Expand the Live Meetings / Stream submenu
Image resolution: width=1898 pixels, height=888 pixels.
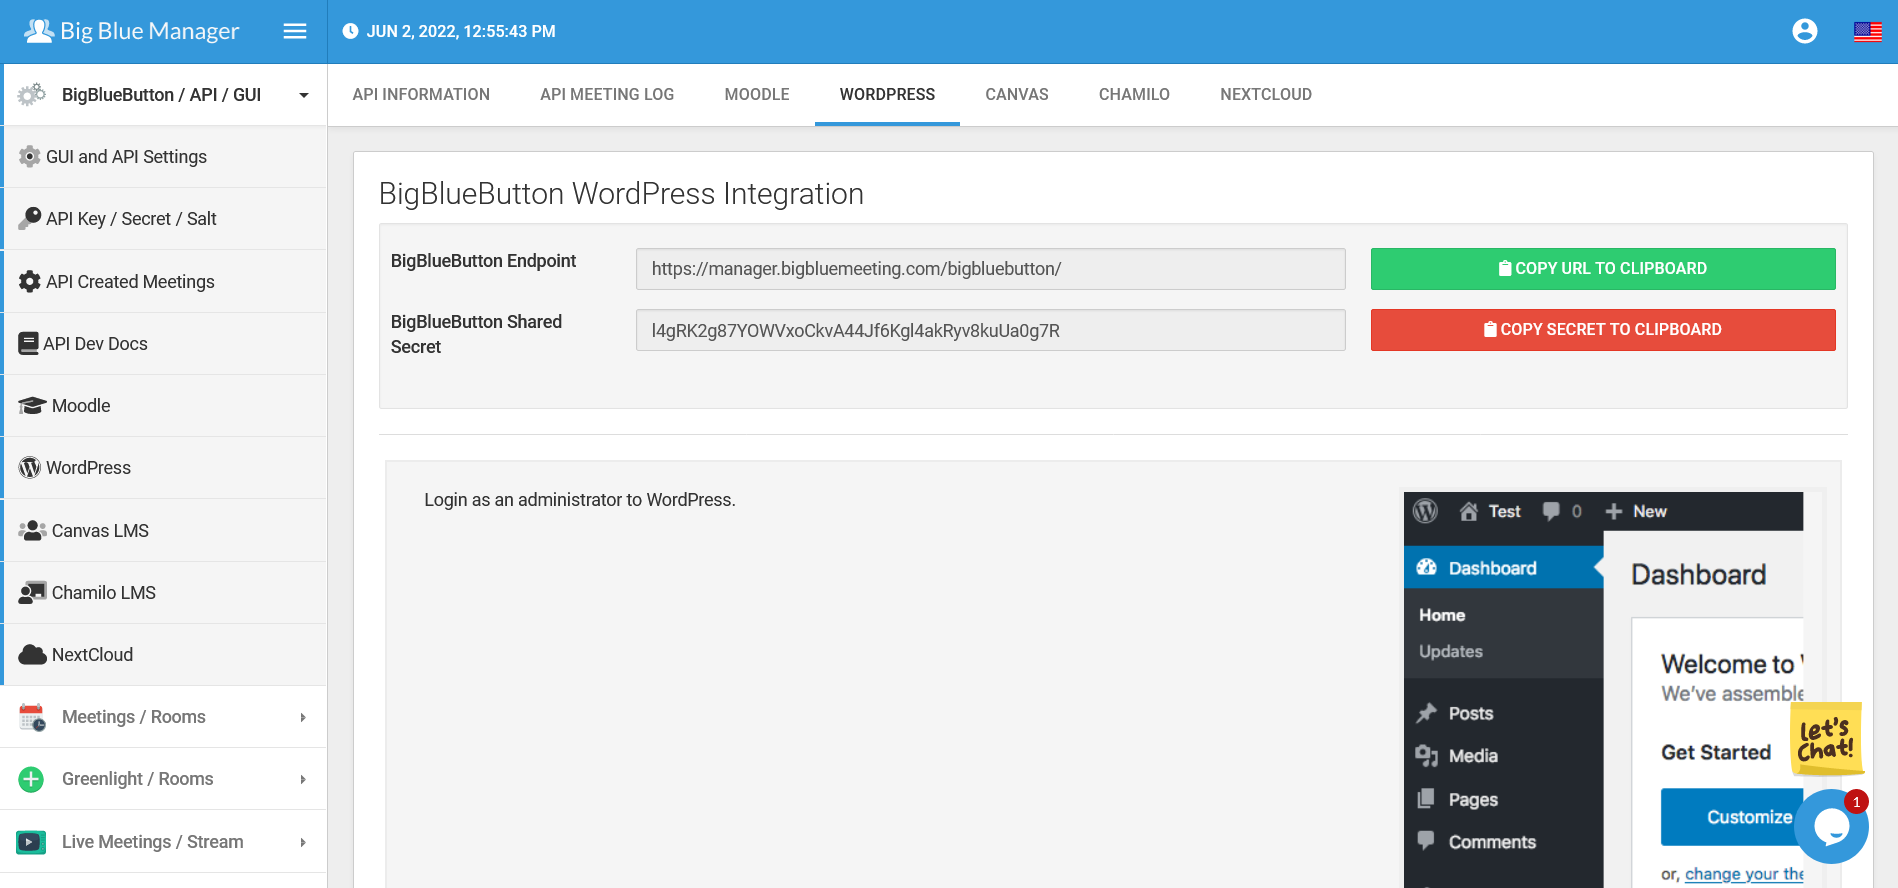[303, 842]
